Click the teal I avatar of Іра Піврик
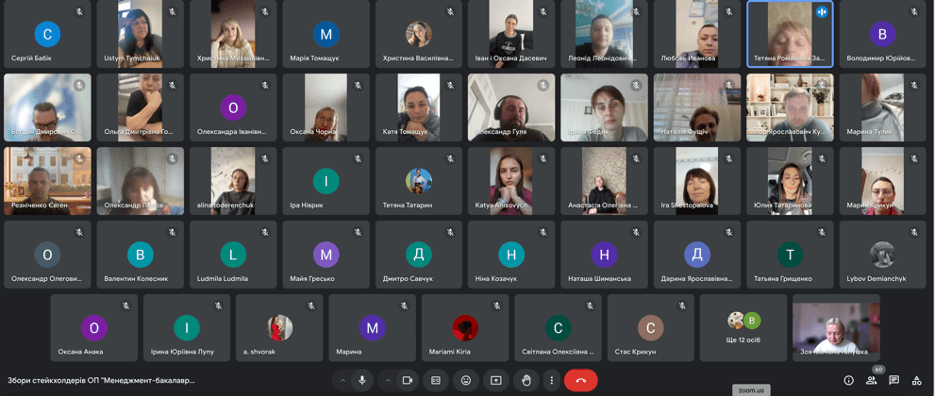Screen dimensions: 936x396 (x=326, y=182)
